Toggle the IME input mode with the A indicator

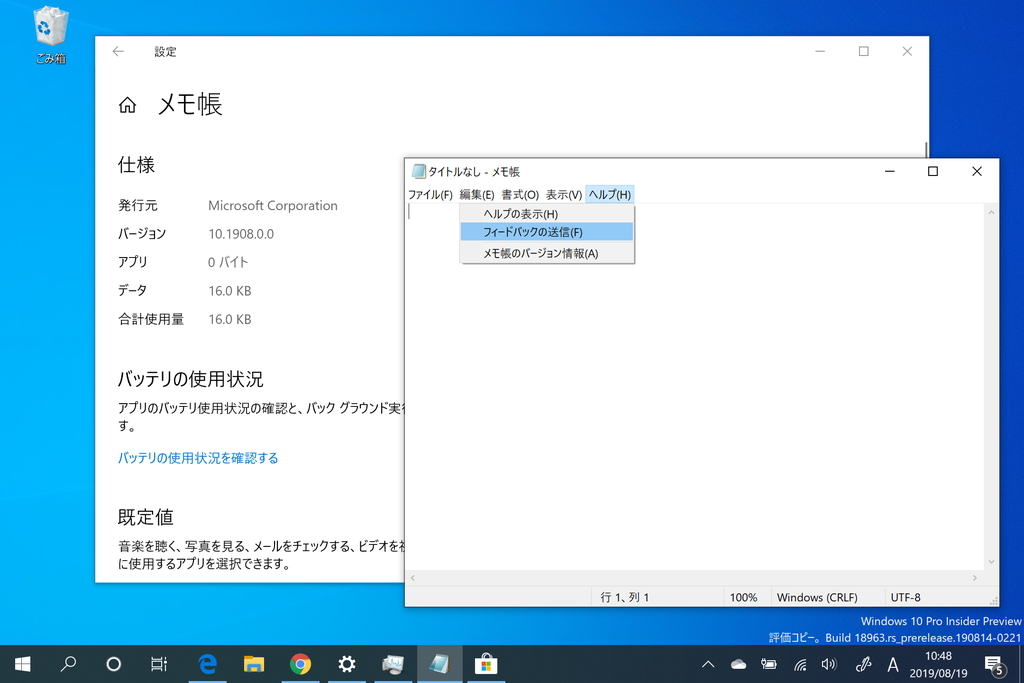click(893, 664)
